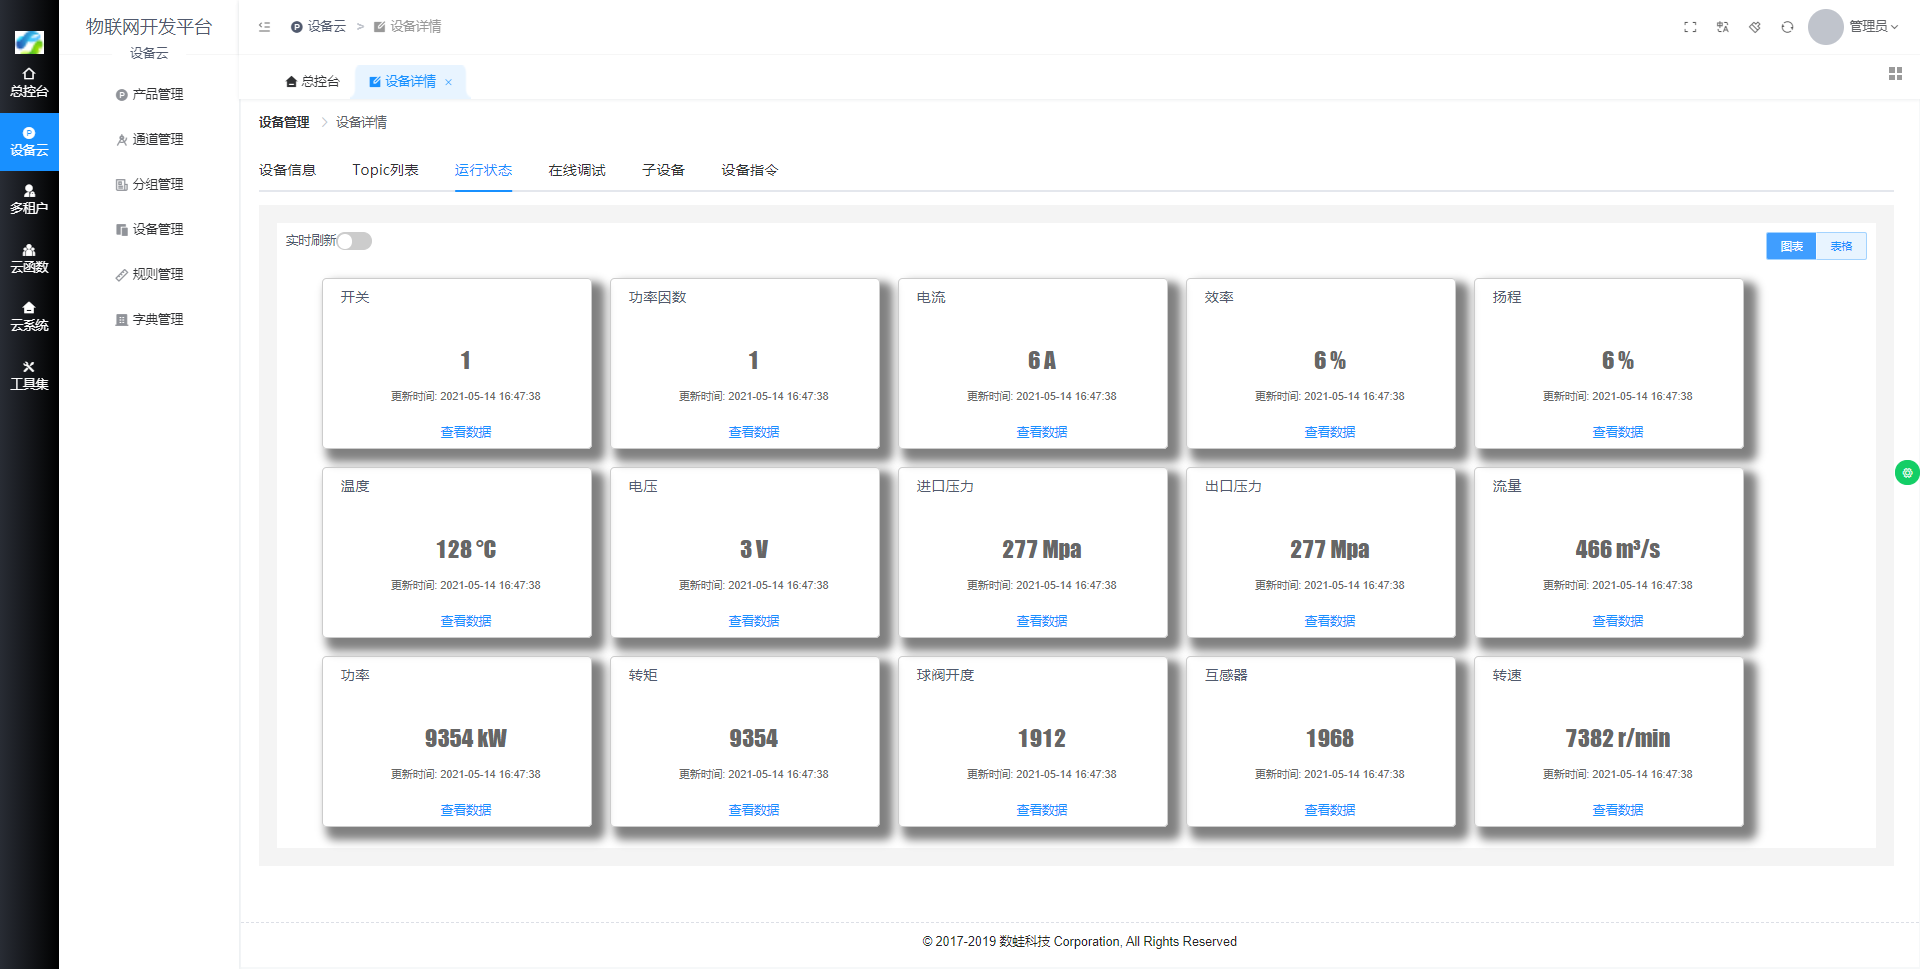Click the refresh icon in top bar
Viewport: 1920px width, 969px height.
1787,27
